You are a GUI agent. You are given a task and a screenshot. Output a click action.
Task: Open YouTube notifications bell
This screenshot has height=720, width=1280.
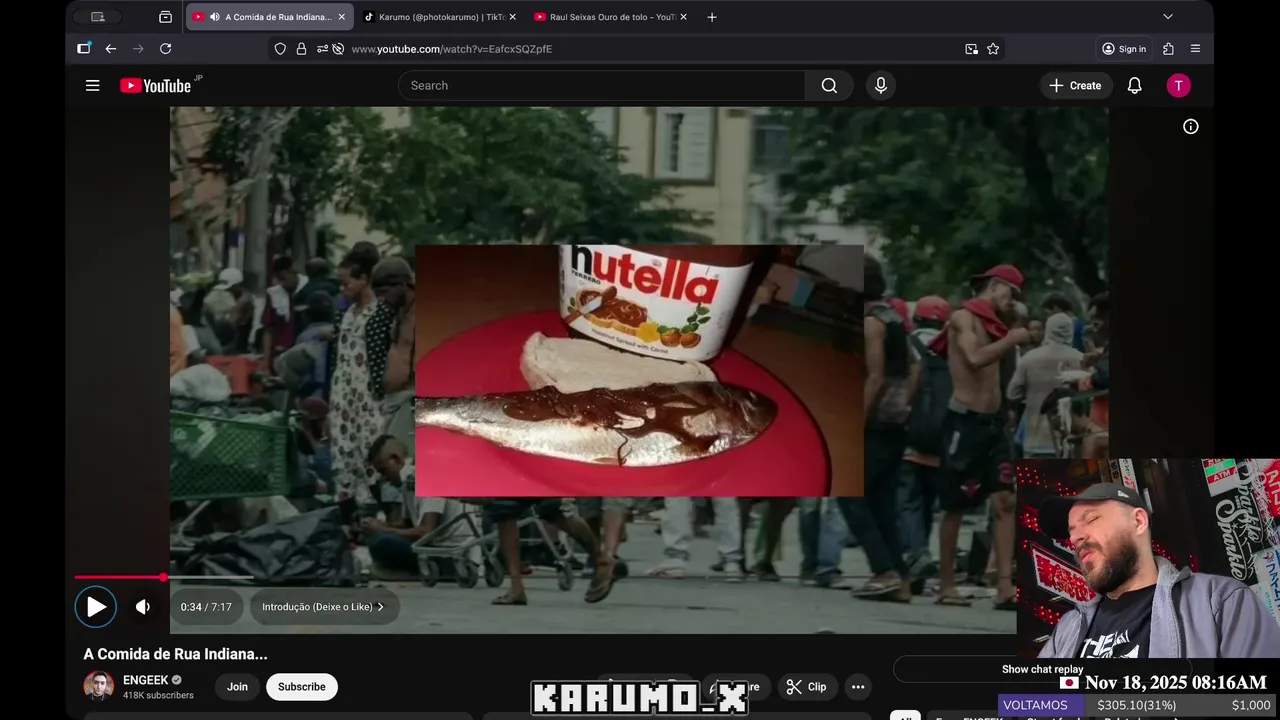[x=1134, y=86]
